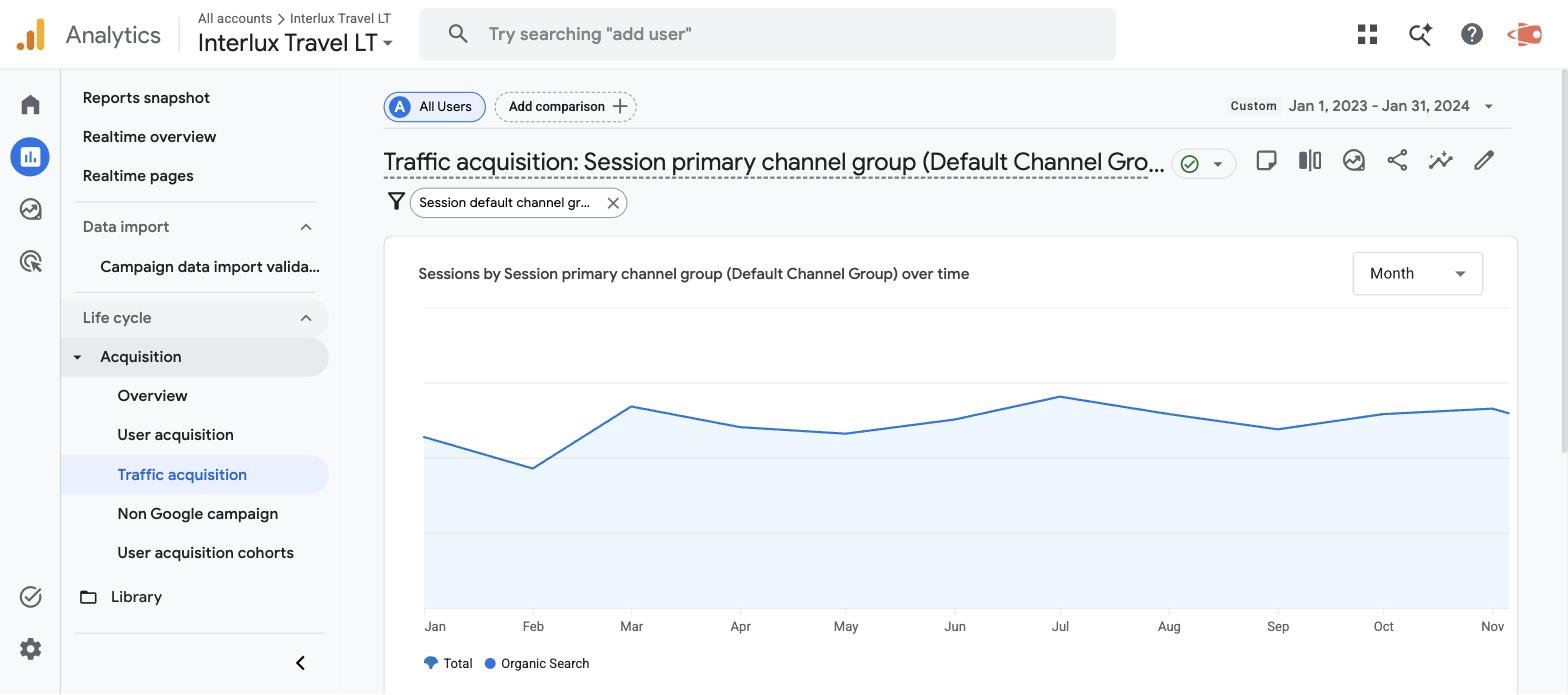
Task: Customize report with pencil icon
Action: 1484,161
